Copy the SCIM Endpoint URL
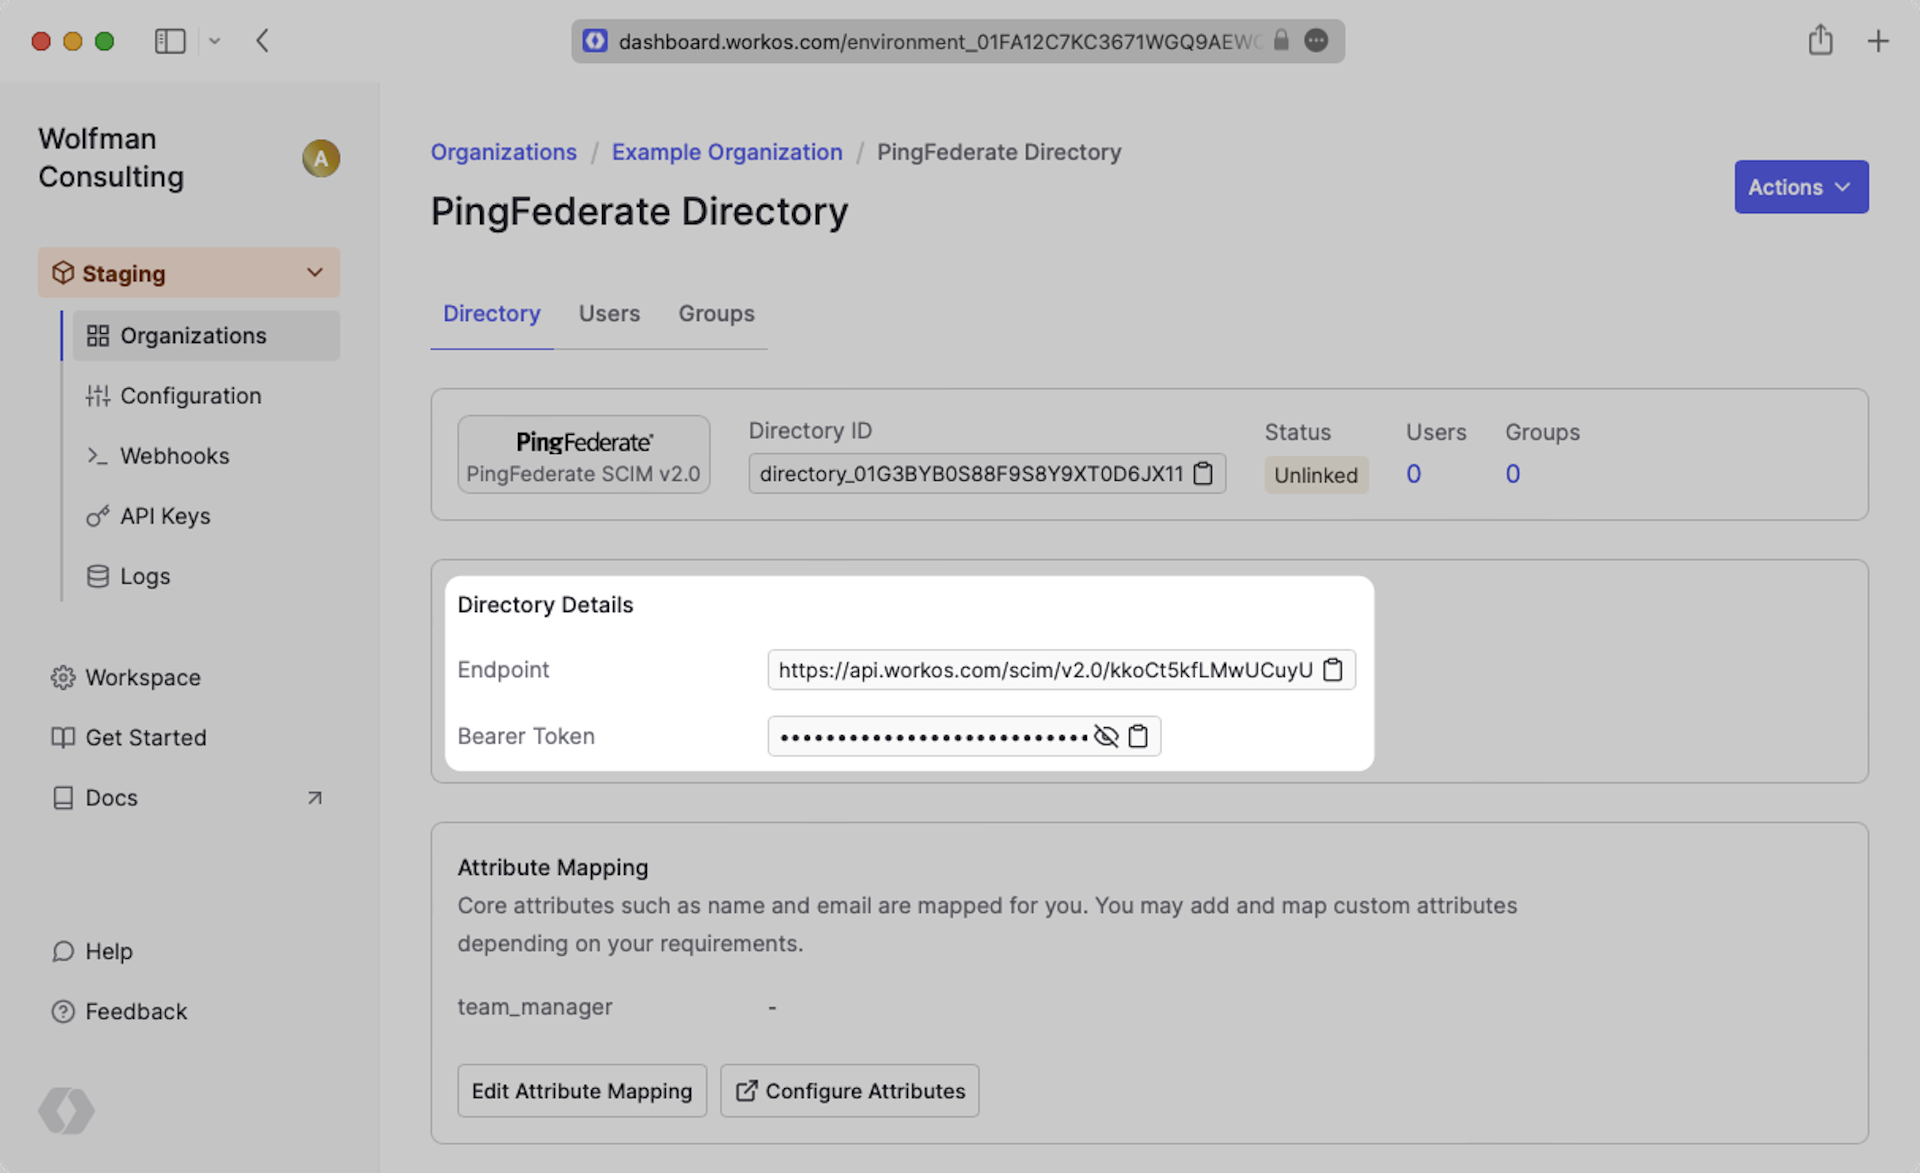1920x1173 pixels. (1333, 669)
